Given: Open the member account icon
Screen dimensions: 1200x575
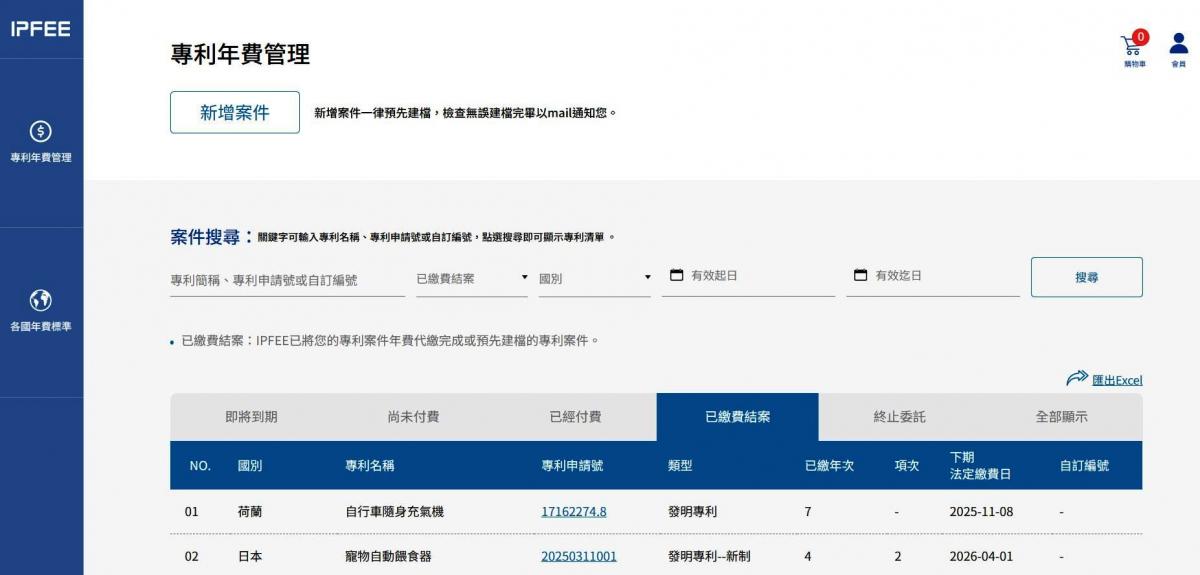Looking at the screenshot, I should [1178, 45].
